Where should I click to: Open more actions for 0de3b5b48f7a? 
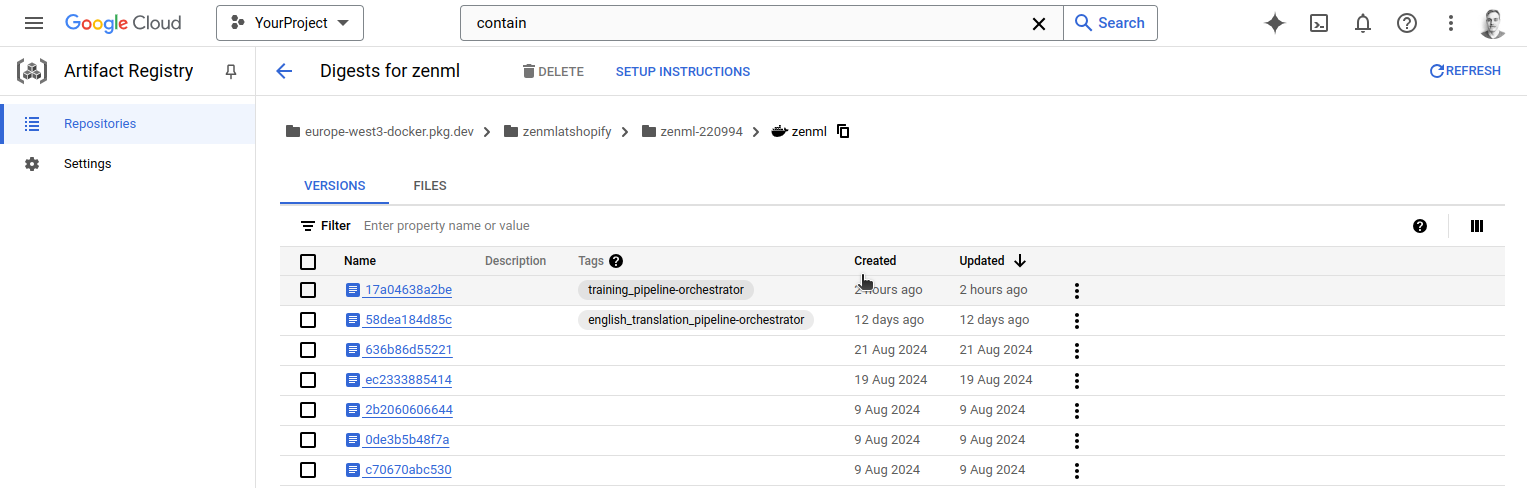[1077, 441]
